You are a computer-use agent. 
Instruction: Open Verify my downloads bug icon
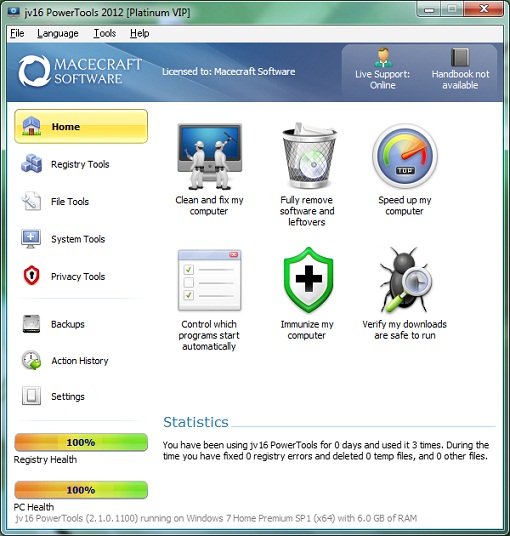click(x=404, y=280)
